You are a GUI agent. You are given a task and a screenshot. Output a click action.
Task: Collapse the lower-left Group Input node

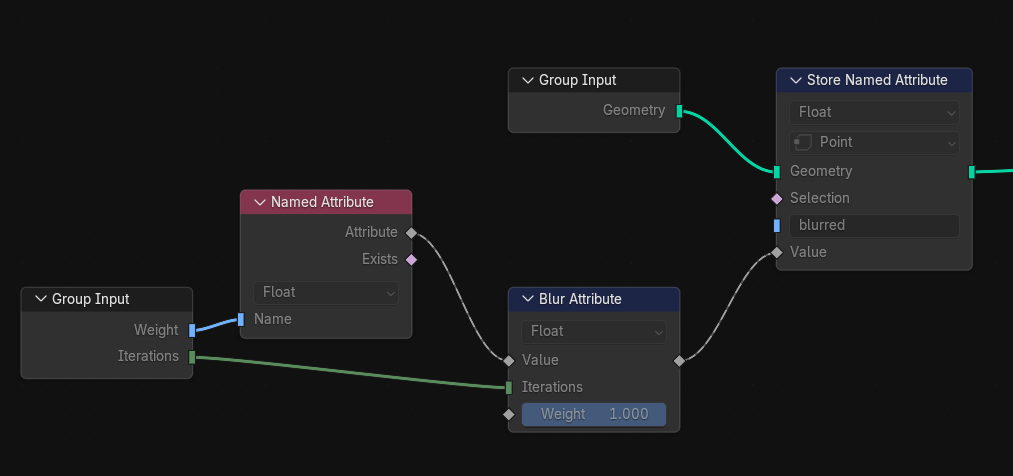click(x=41, y=299)
